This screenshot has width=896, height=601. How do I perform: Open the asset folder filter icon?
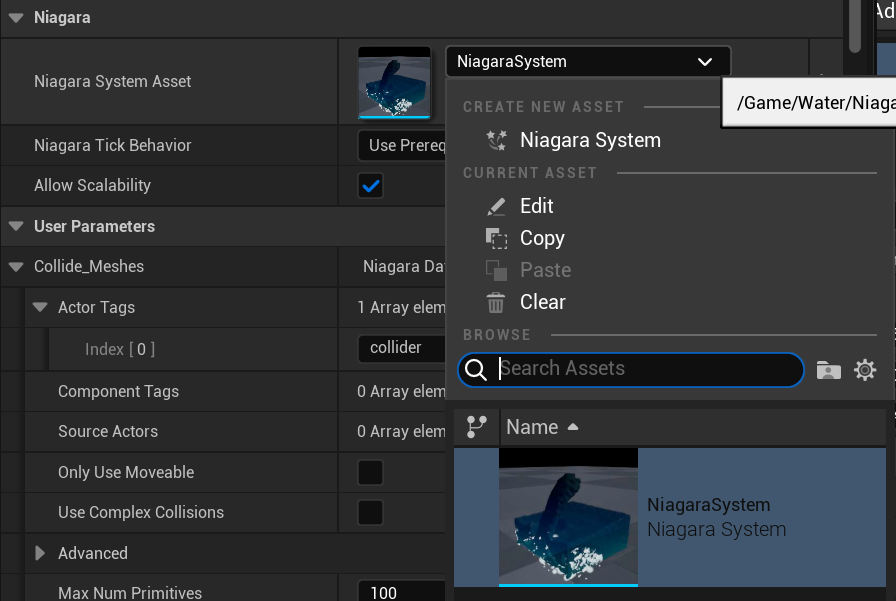(829, 370)
